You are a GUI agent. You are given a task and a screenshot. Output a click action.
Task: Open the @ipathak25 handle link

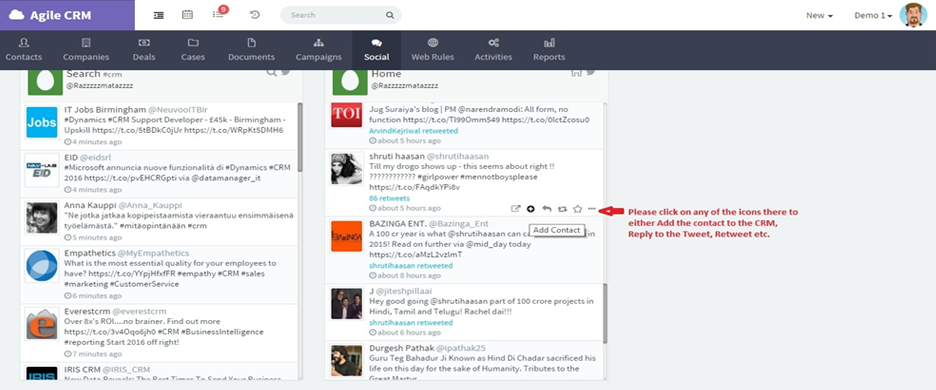coord(461,348)
